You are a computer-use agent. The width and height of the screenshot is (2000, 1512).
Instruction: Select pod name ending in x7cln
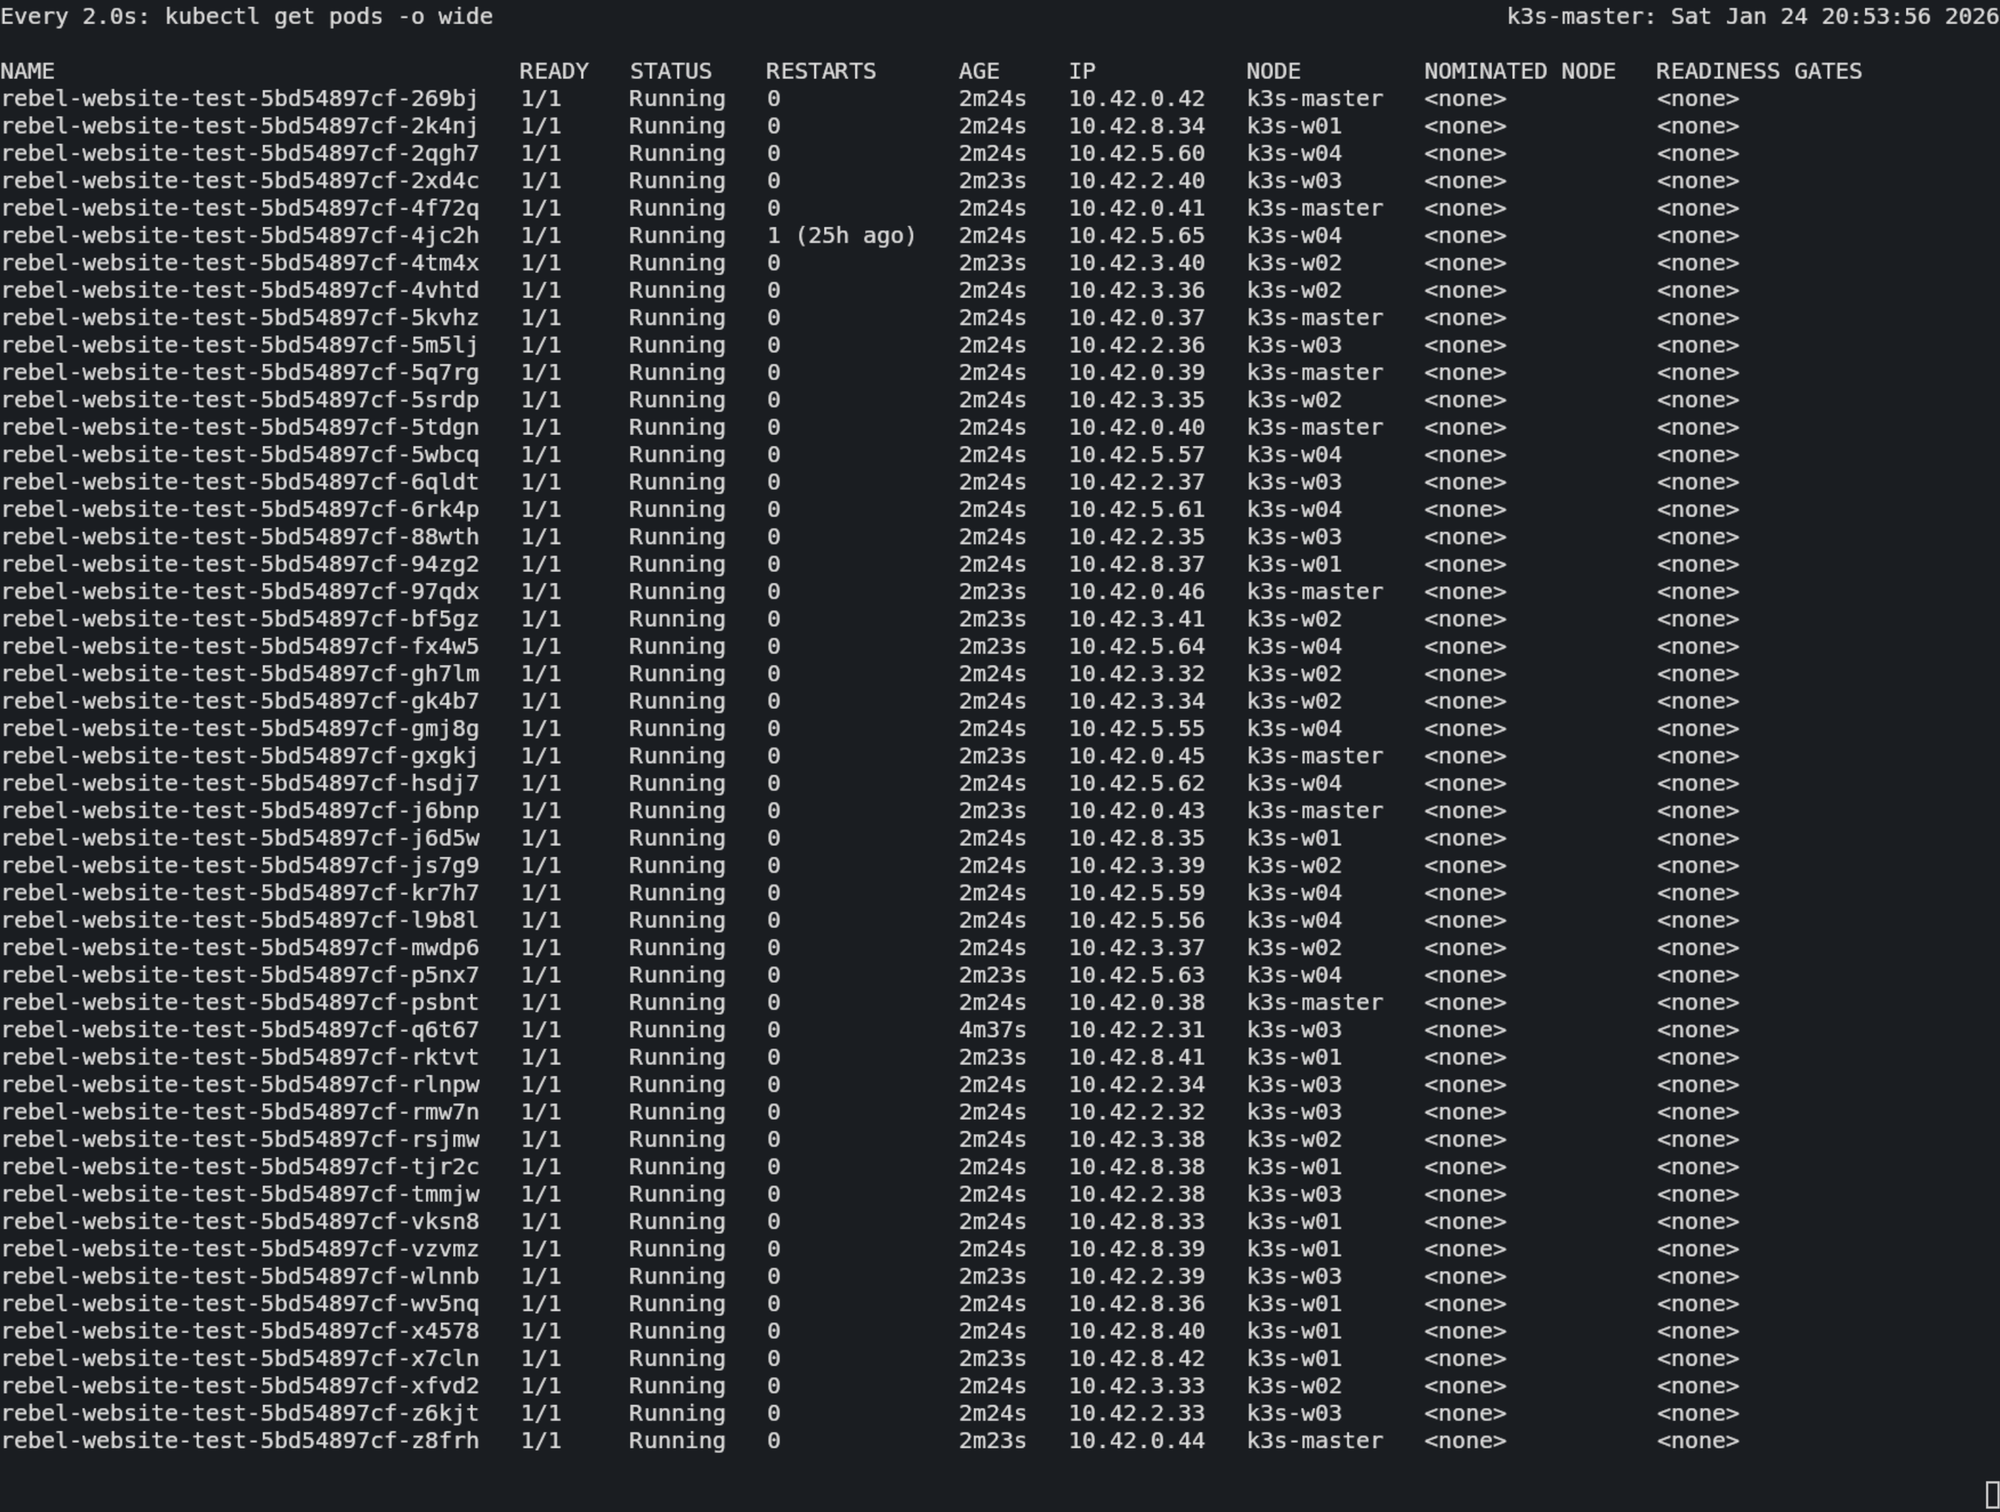pos(239,1359)
